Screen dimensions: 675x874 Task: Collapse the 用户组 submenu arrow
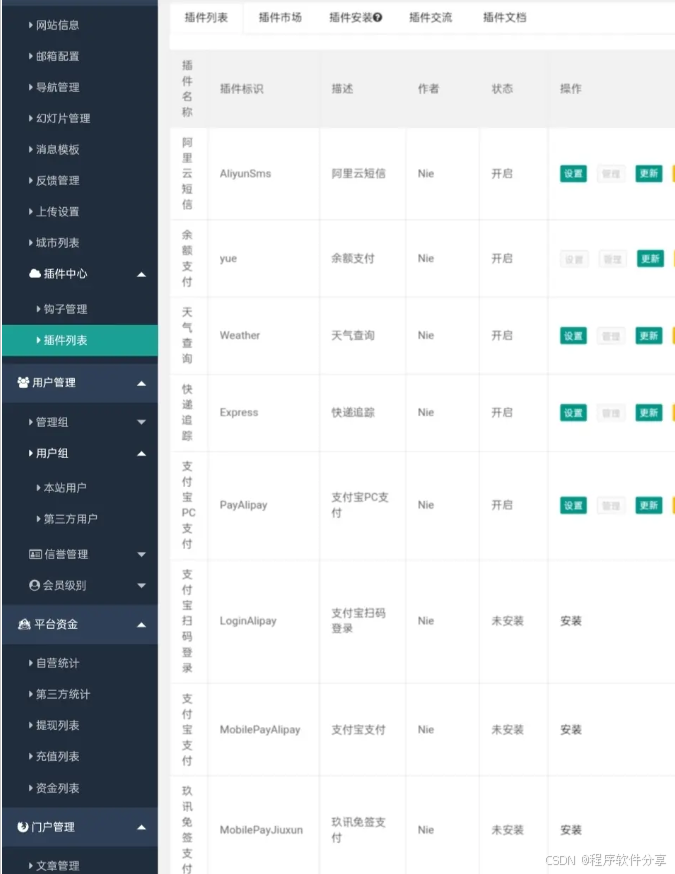click(x=141, y=454)
